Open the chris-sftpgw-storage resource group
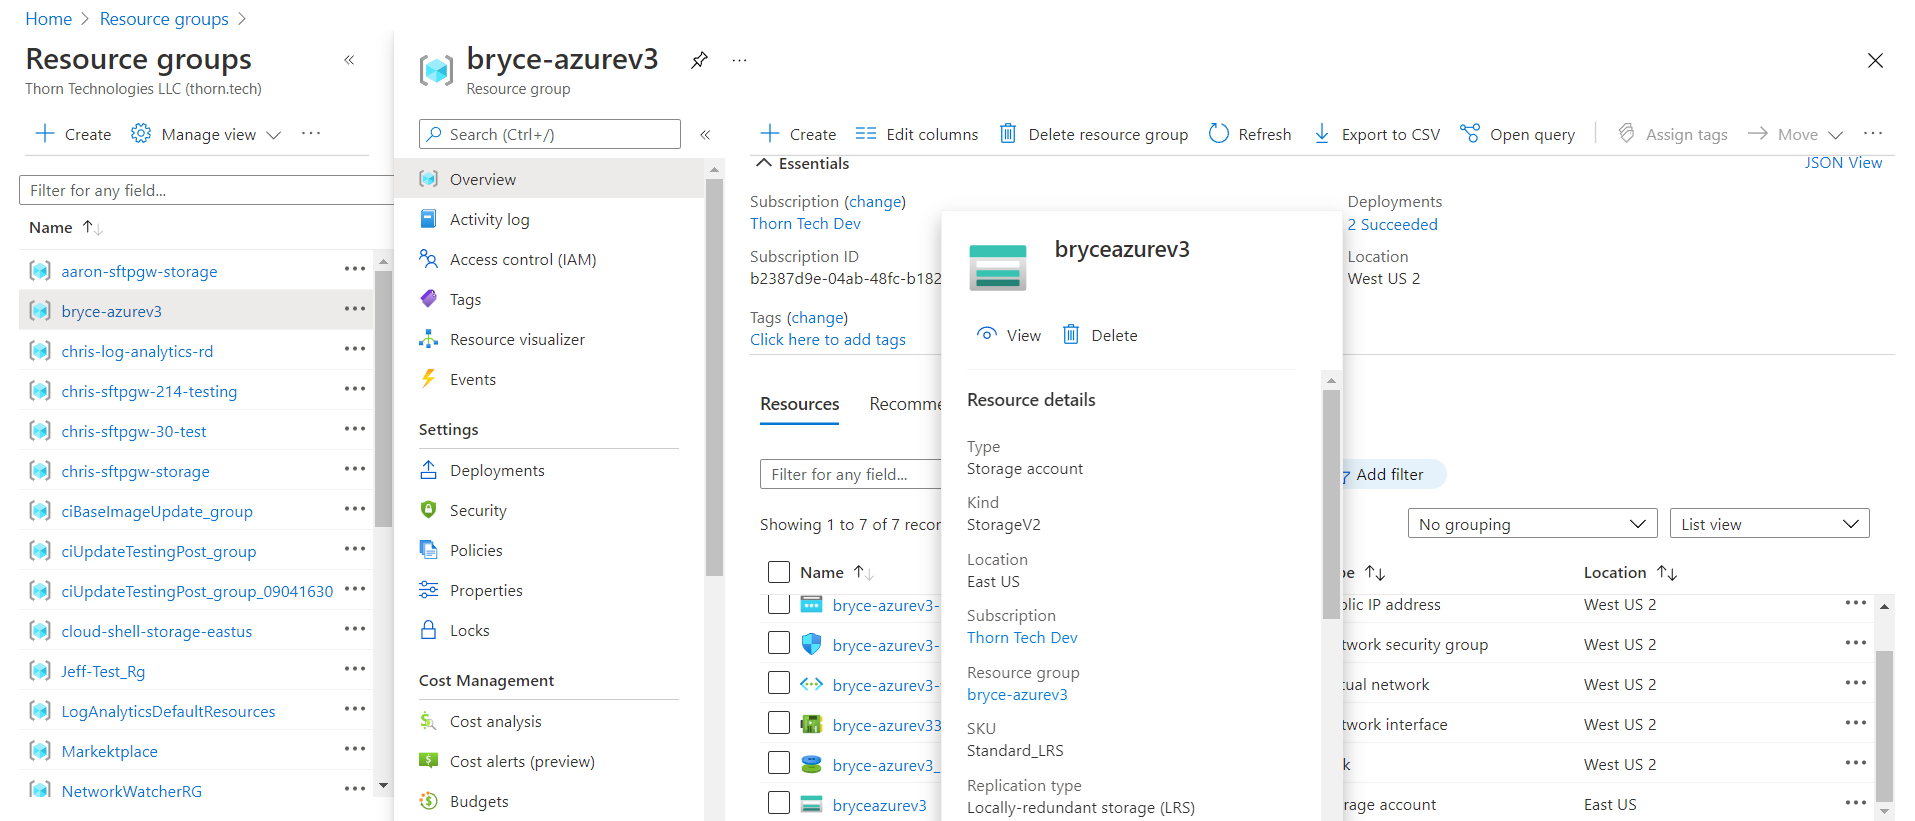This screenshot has width=1915, height=821. click(x=135, y=471)
